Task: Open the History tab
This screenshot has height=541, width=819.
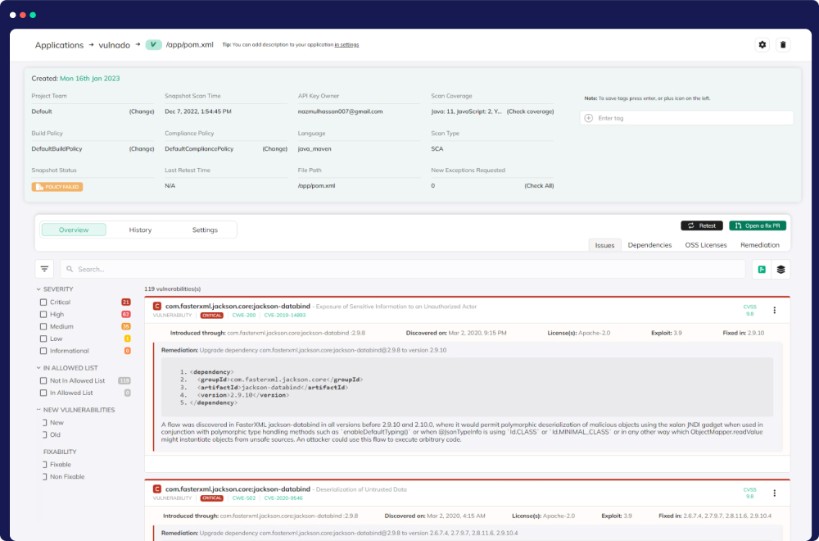Action: pyautogui.click(x=140, y=230)
